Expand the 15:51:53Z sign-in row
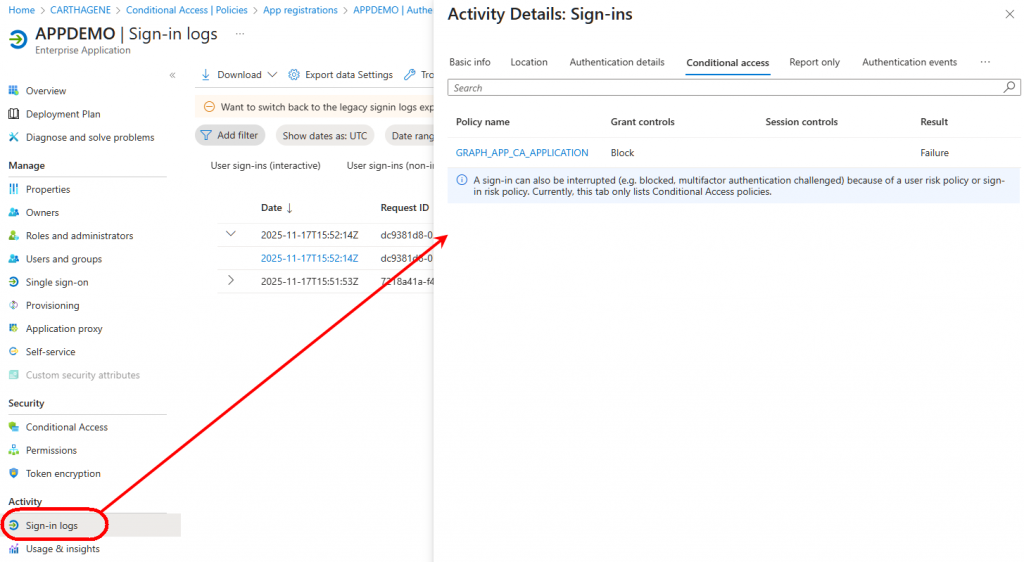This screenshot has width=1024, height=562. pos(231,281)
